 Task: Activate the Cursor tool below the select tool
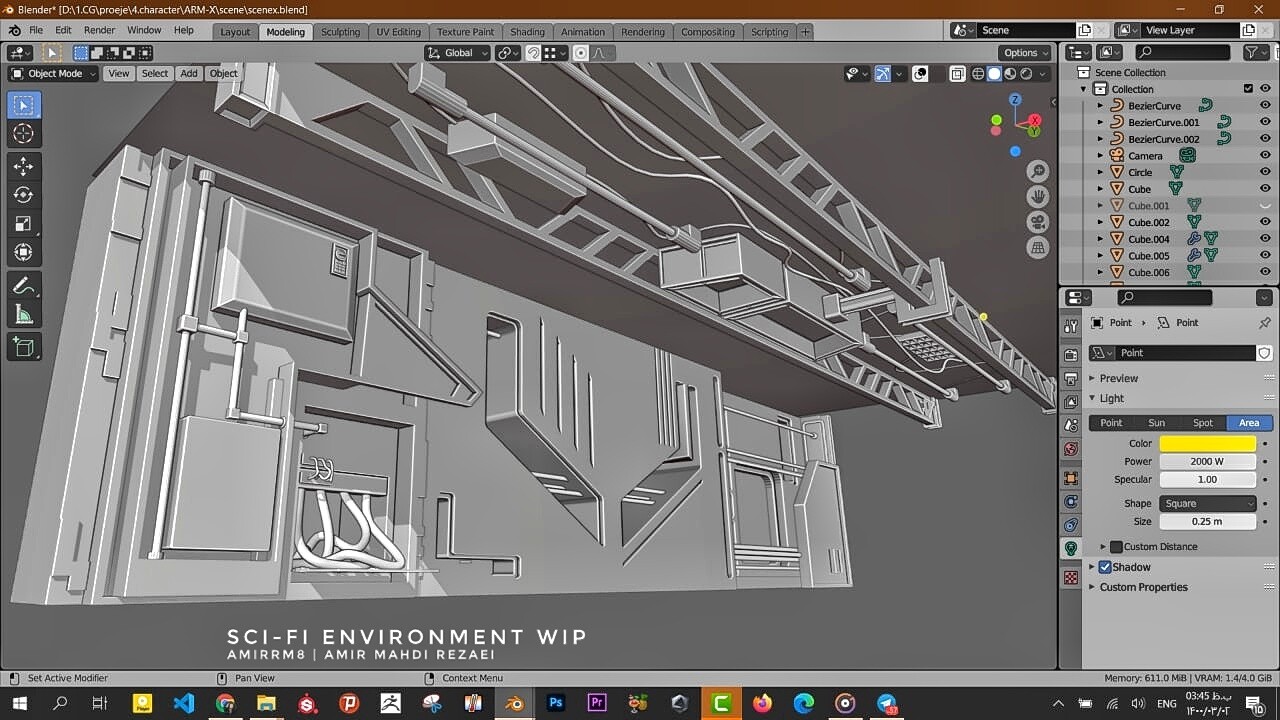24,133
